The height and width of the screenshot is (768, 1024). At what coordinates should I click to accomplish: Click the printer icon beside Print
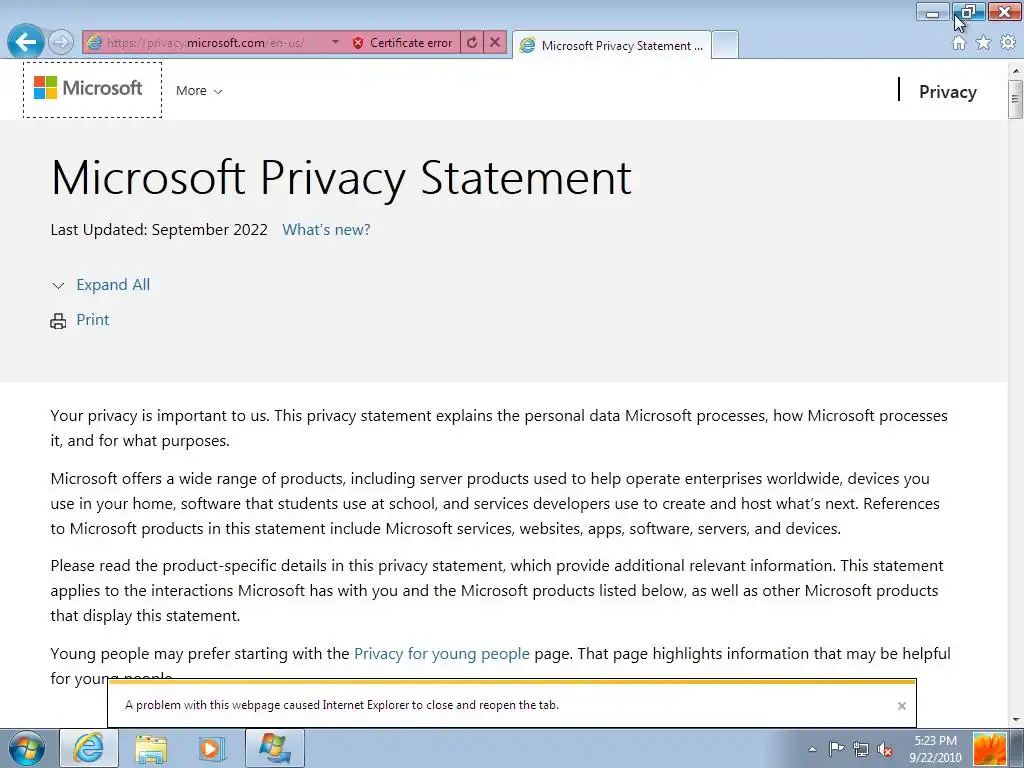click(x=58, y=321)
